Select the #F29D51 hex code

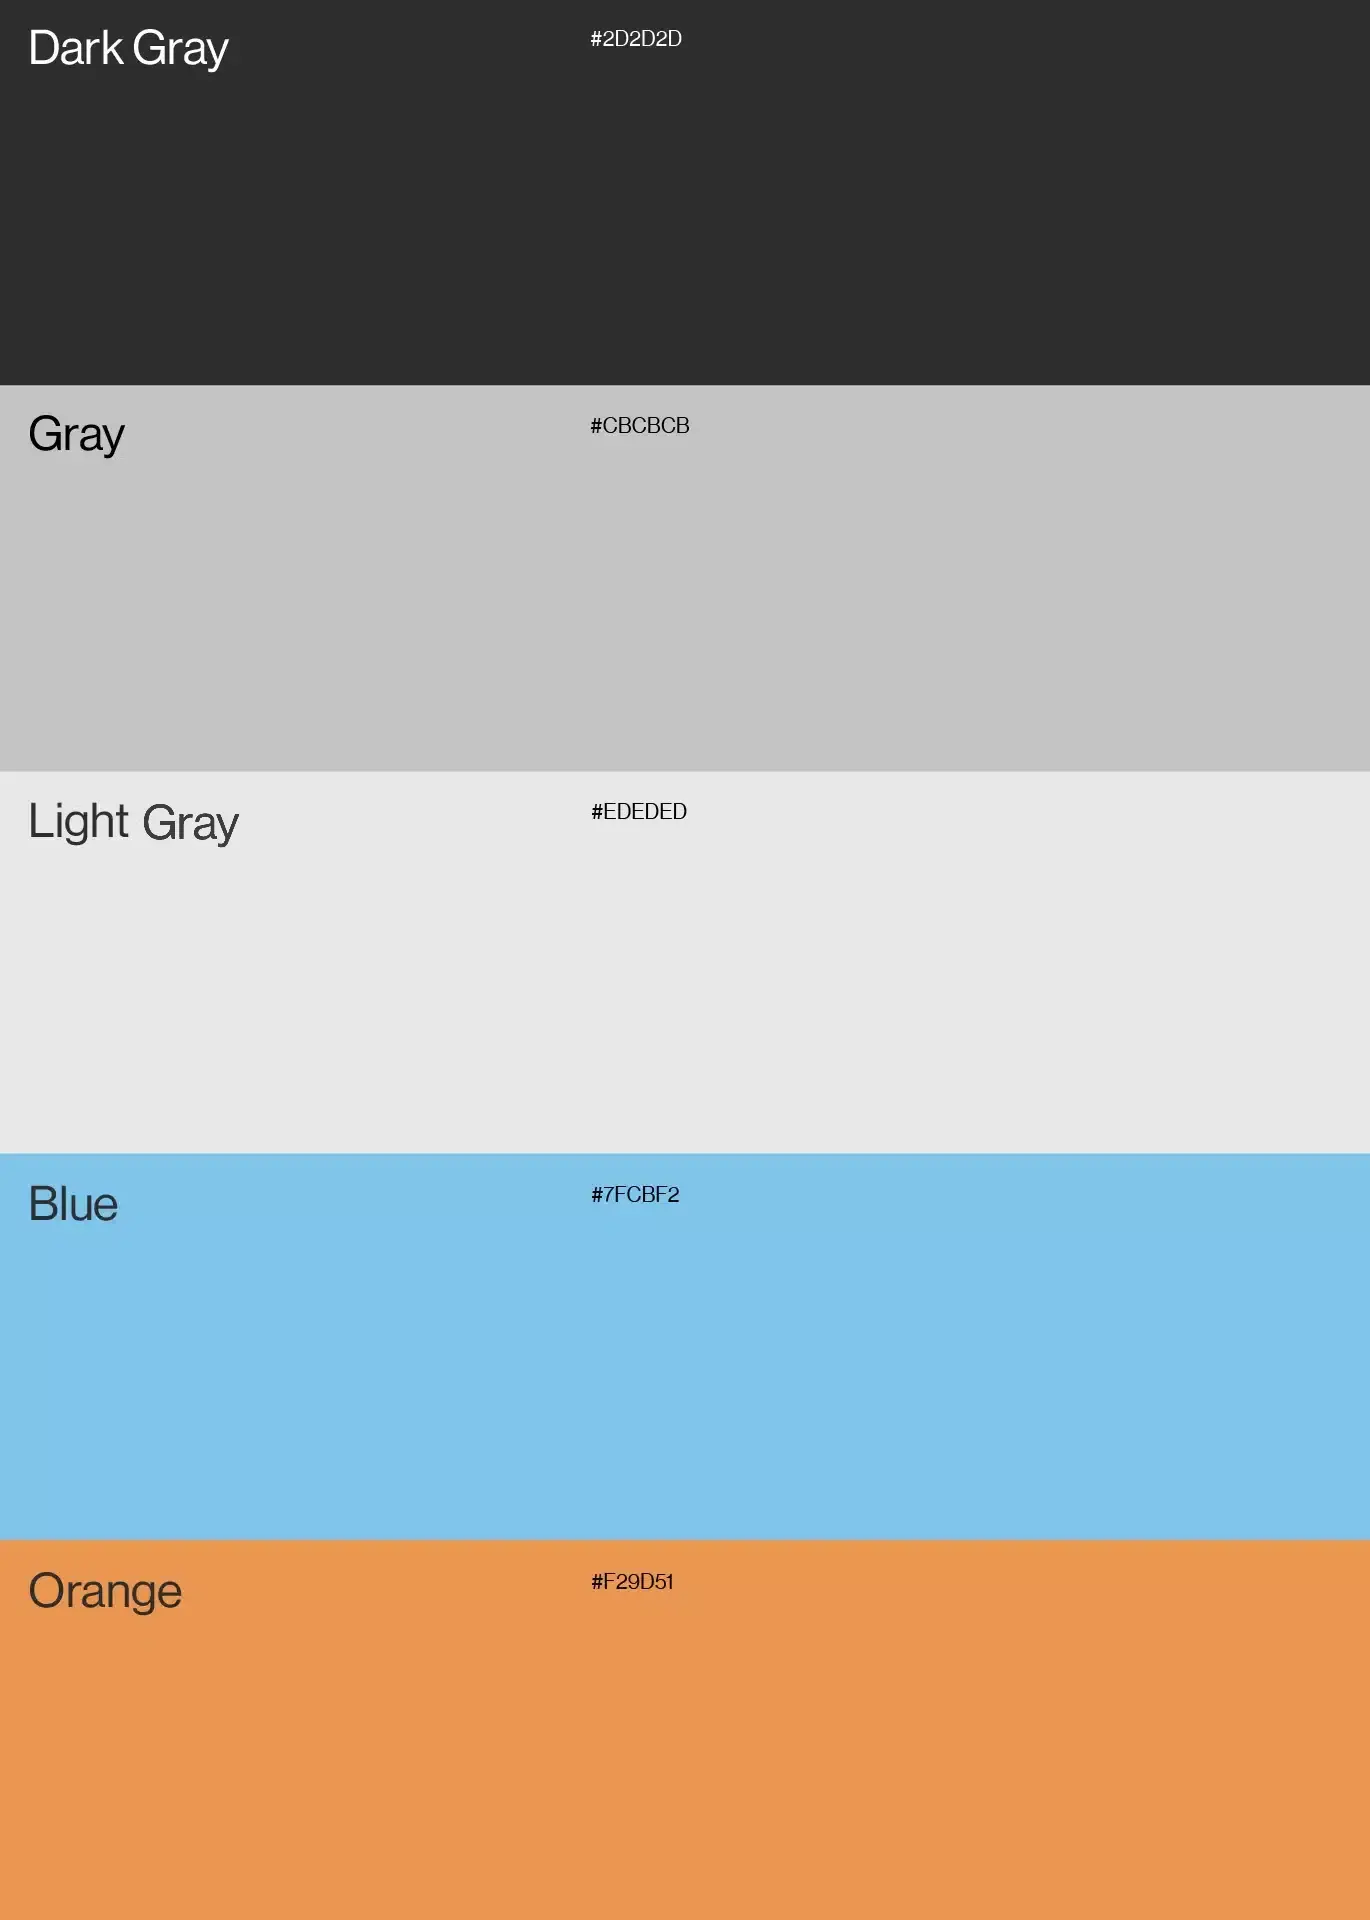tap(632, 1582)
